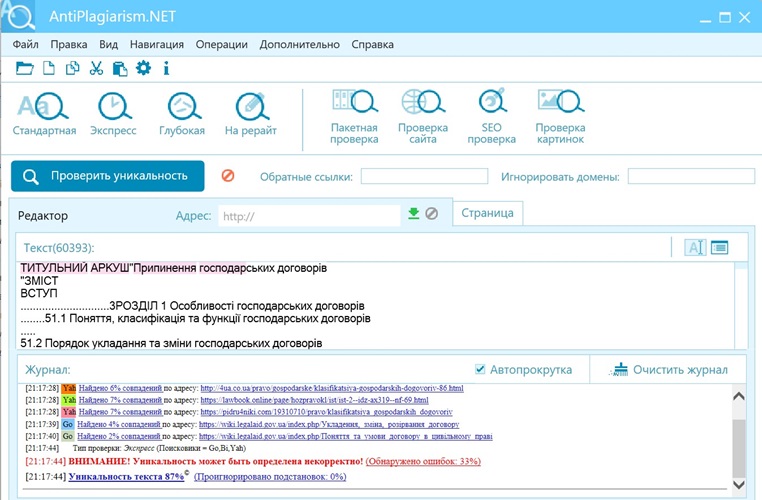Click Тип проверки: Экспресс journal line
The image size is (762, 500).
(x=159, y=448)
